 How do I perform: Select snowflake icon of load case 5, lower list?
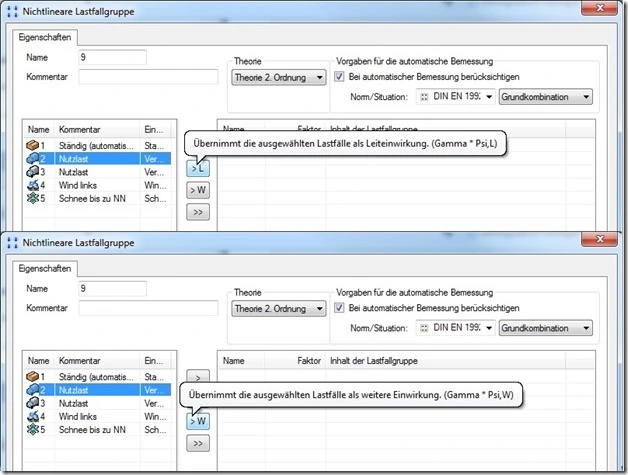(33, 429)
